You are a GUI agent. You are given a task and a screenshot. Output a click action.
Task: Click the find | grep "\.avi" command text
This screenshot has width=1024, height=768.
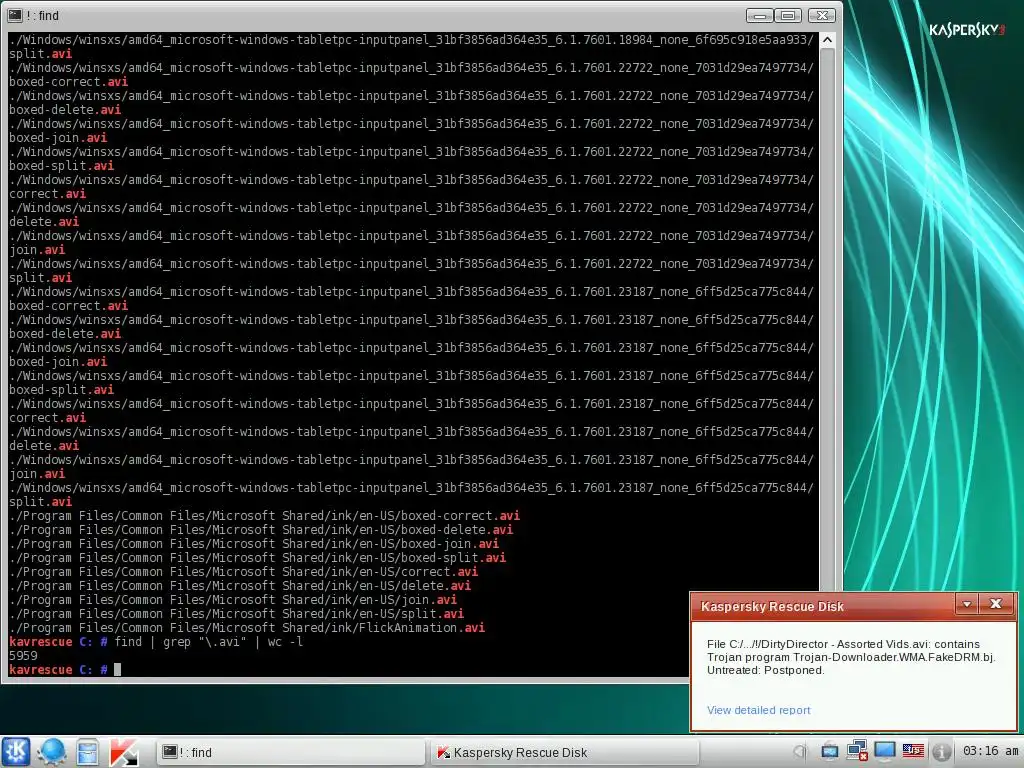[x=208, y=642]
